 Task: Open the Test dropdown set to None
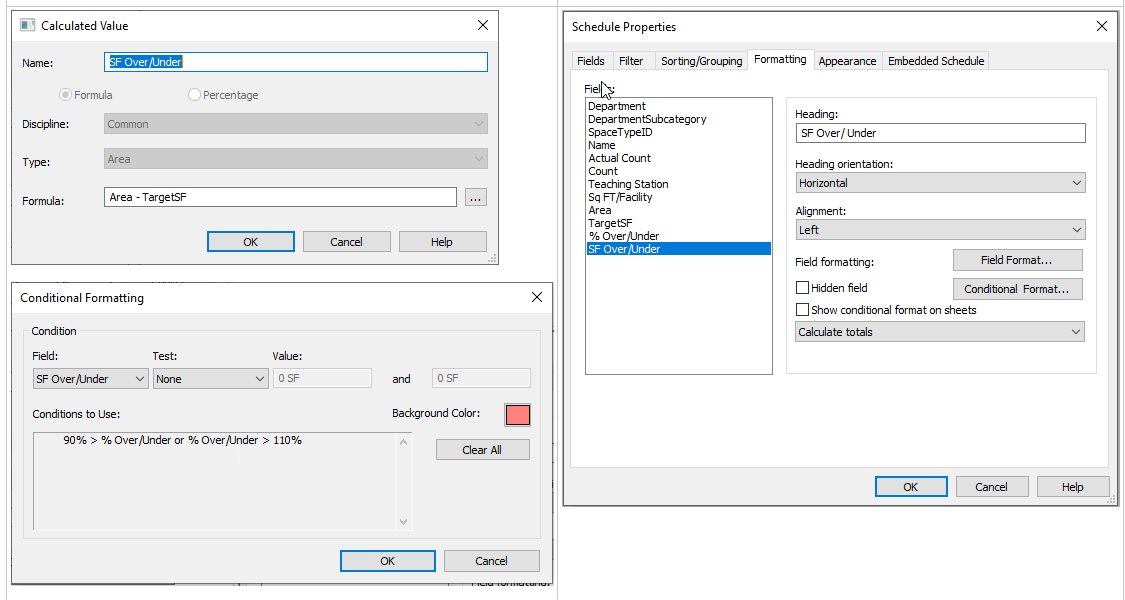(211, 379)
